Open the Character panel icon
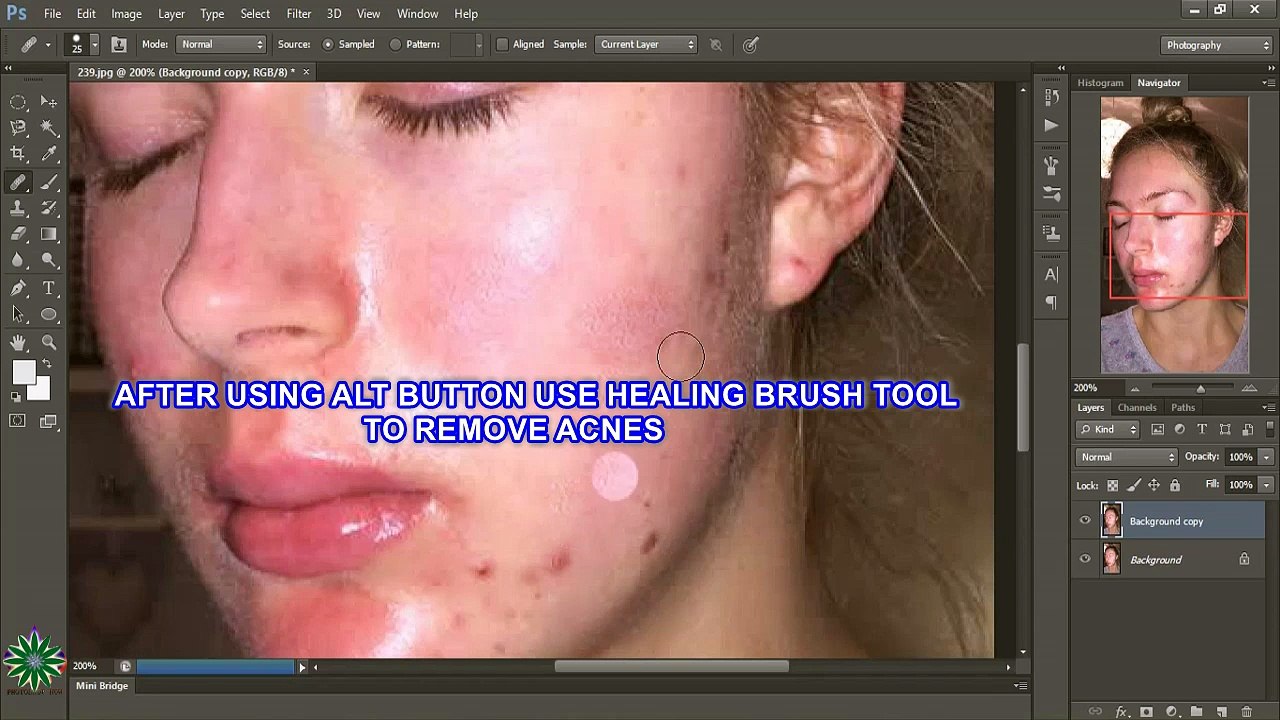The width and height of the screenshot is (1280, 720). pyautogui.click(x=1051, y=274)
